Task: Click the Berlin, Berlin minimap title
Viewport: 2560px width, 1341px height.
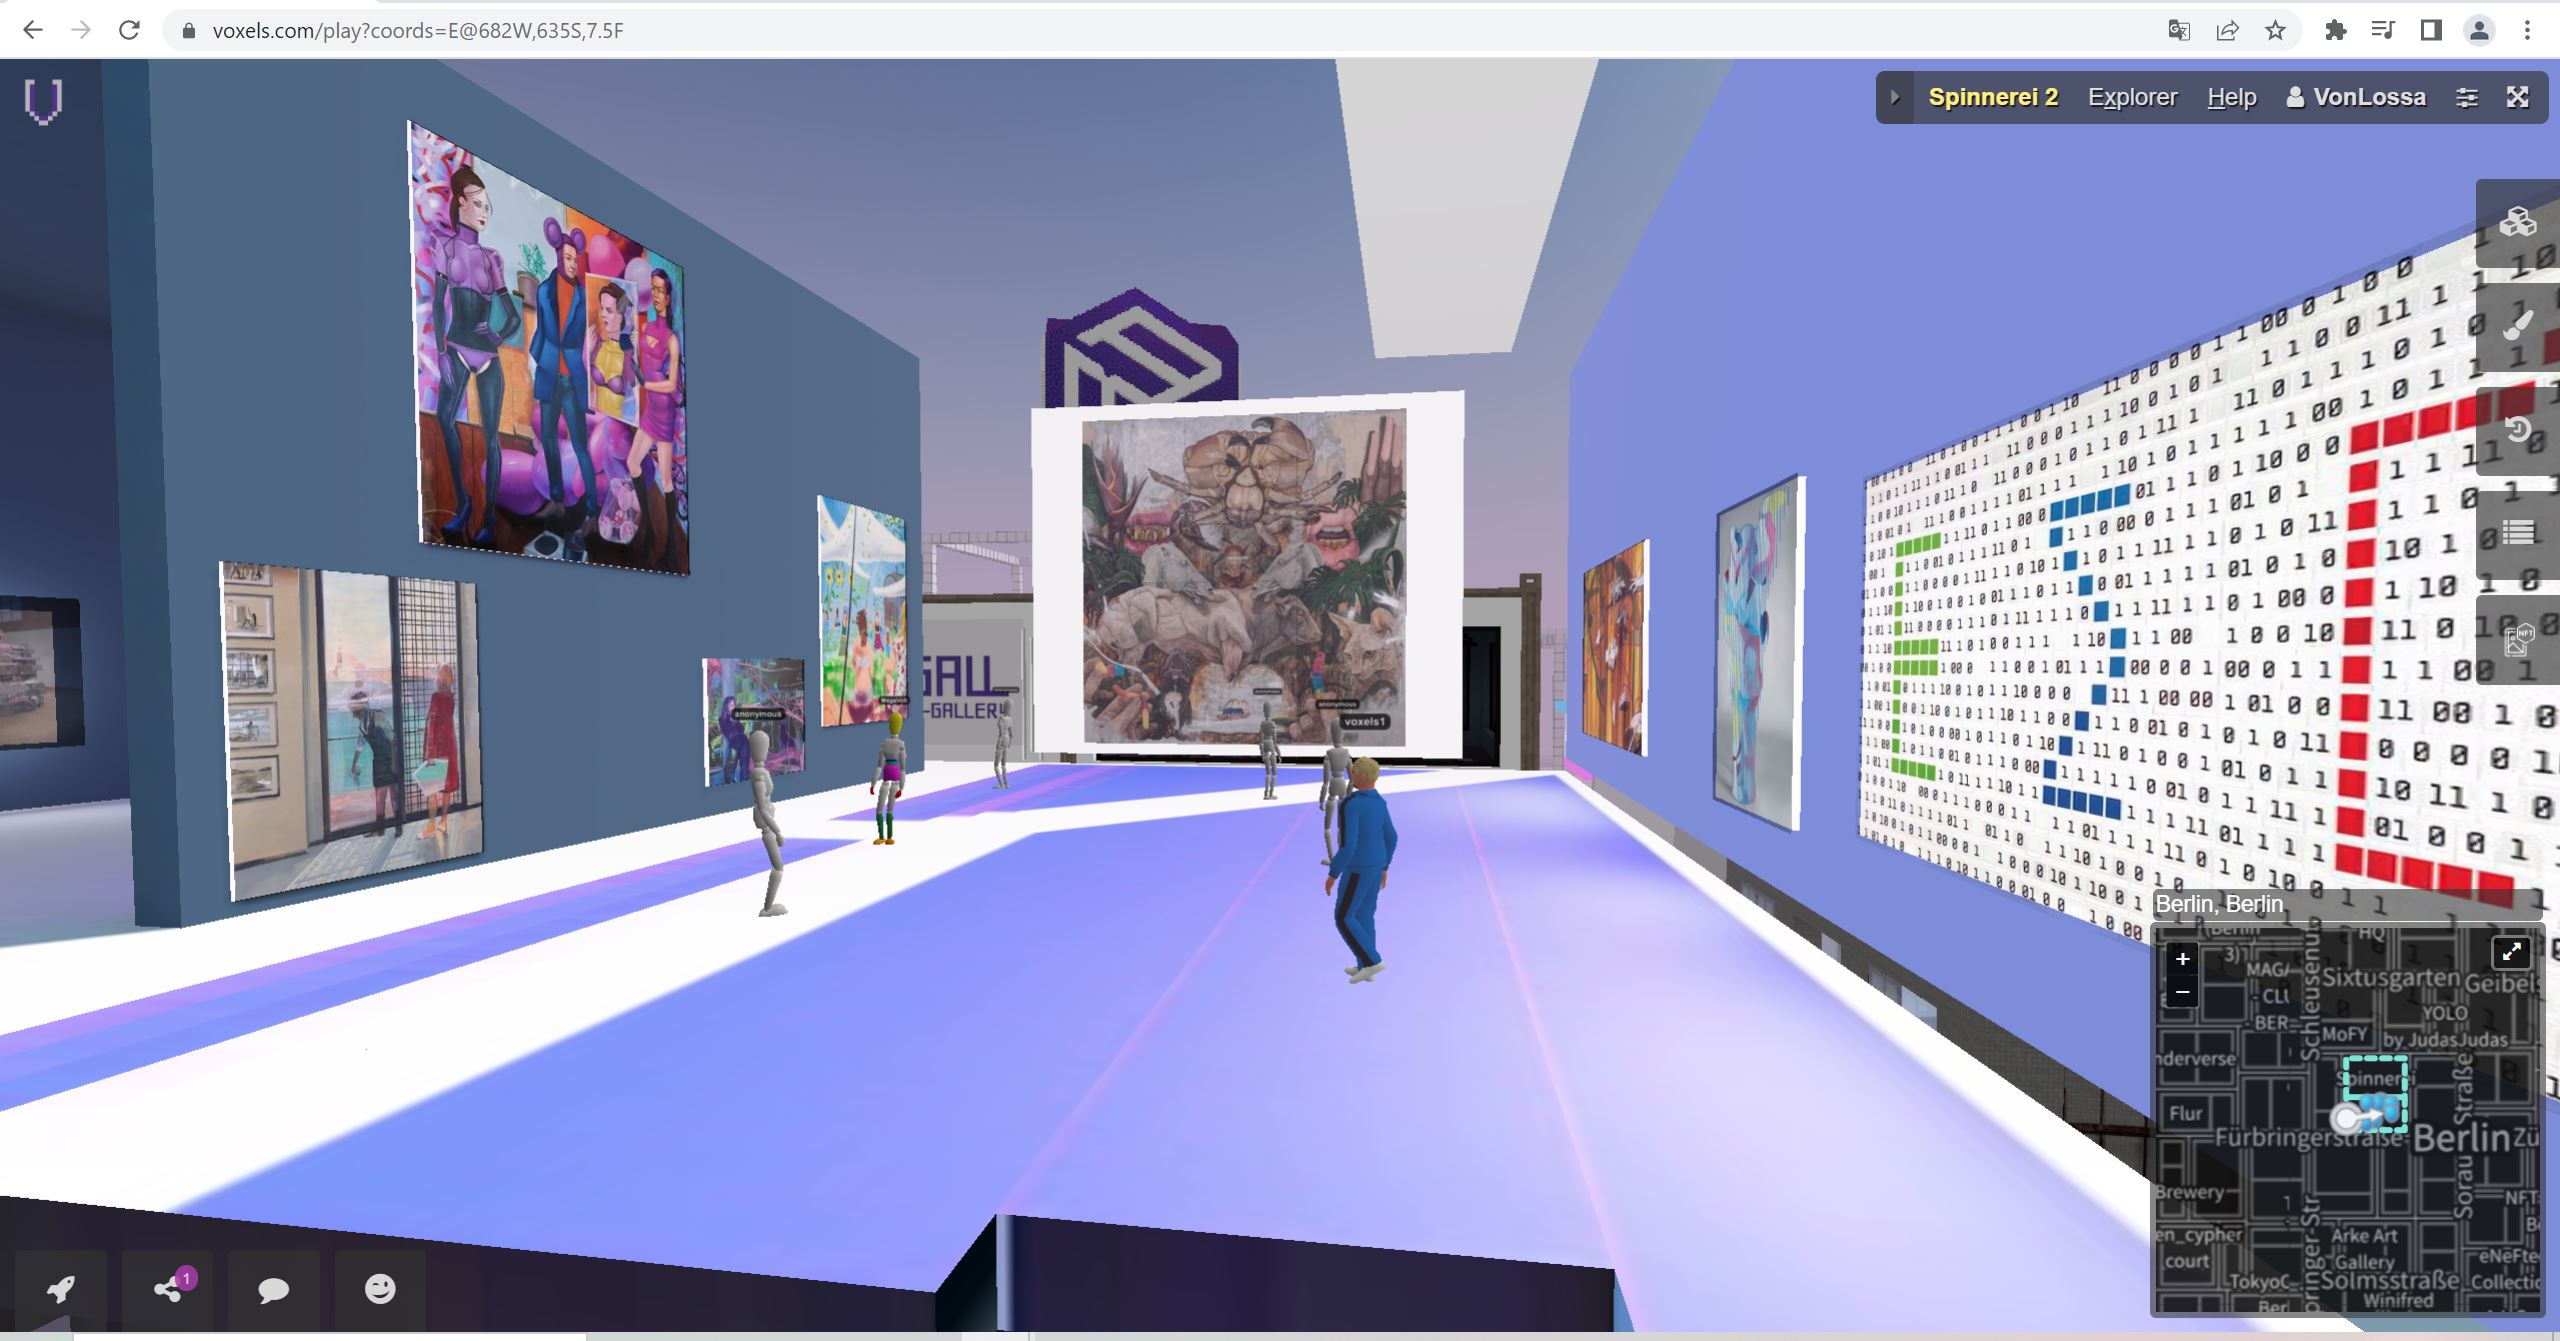Action: 2219,904
